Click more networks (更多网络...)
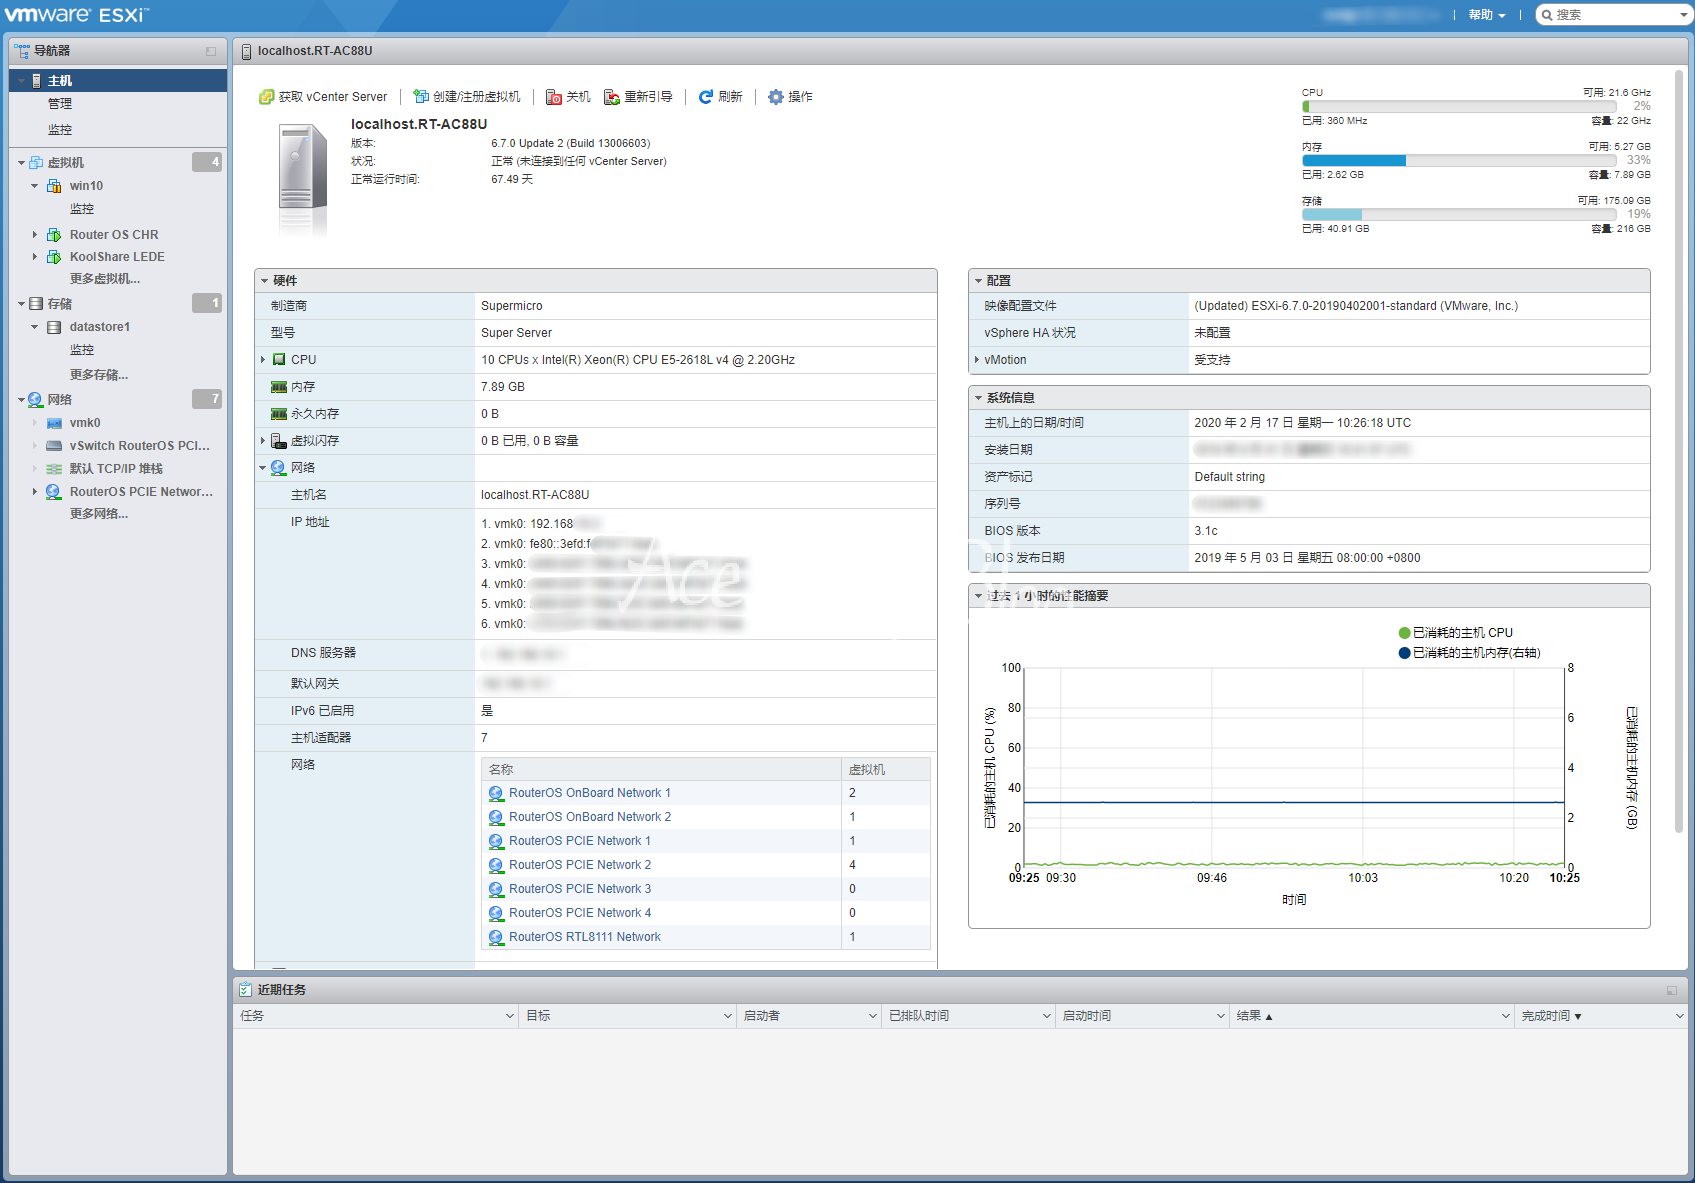The width and height of the screenshot is (1695, 1183). pos(99,514)
